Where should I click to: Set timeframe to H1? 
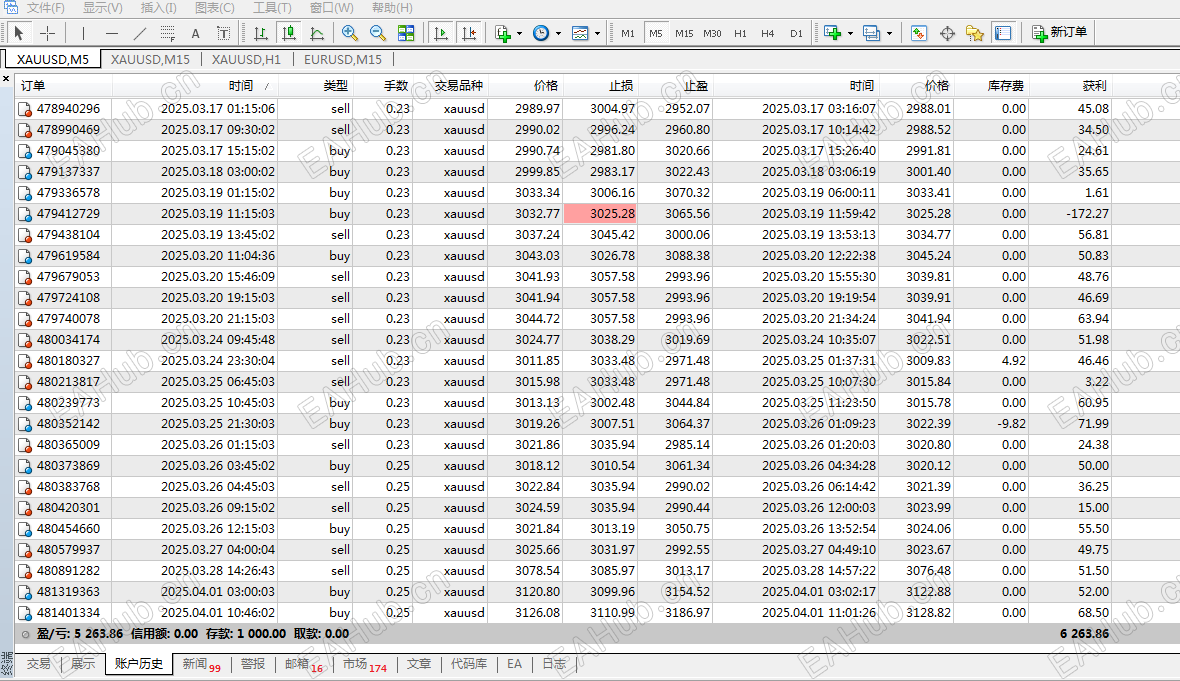point(741,33)
